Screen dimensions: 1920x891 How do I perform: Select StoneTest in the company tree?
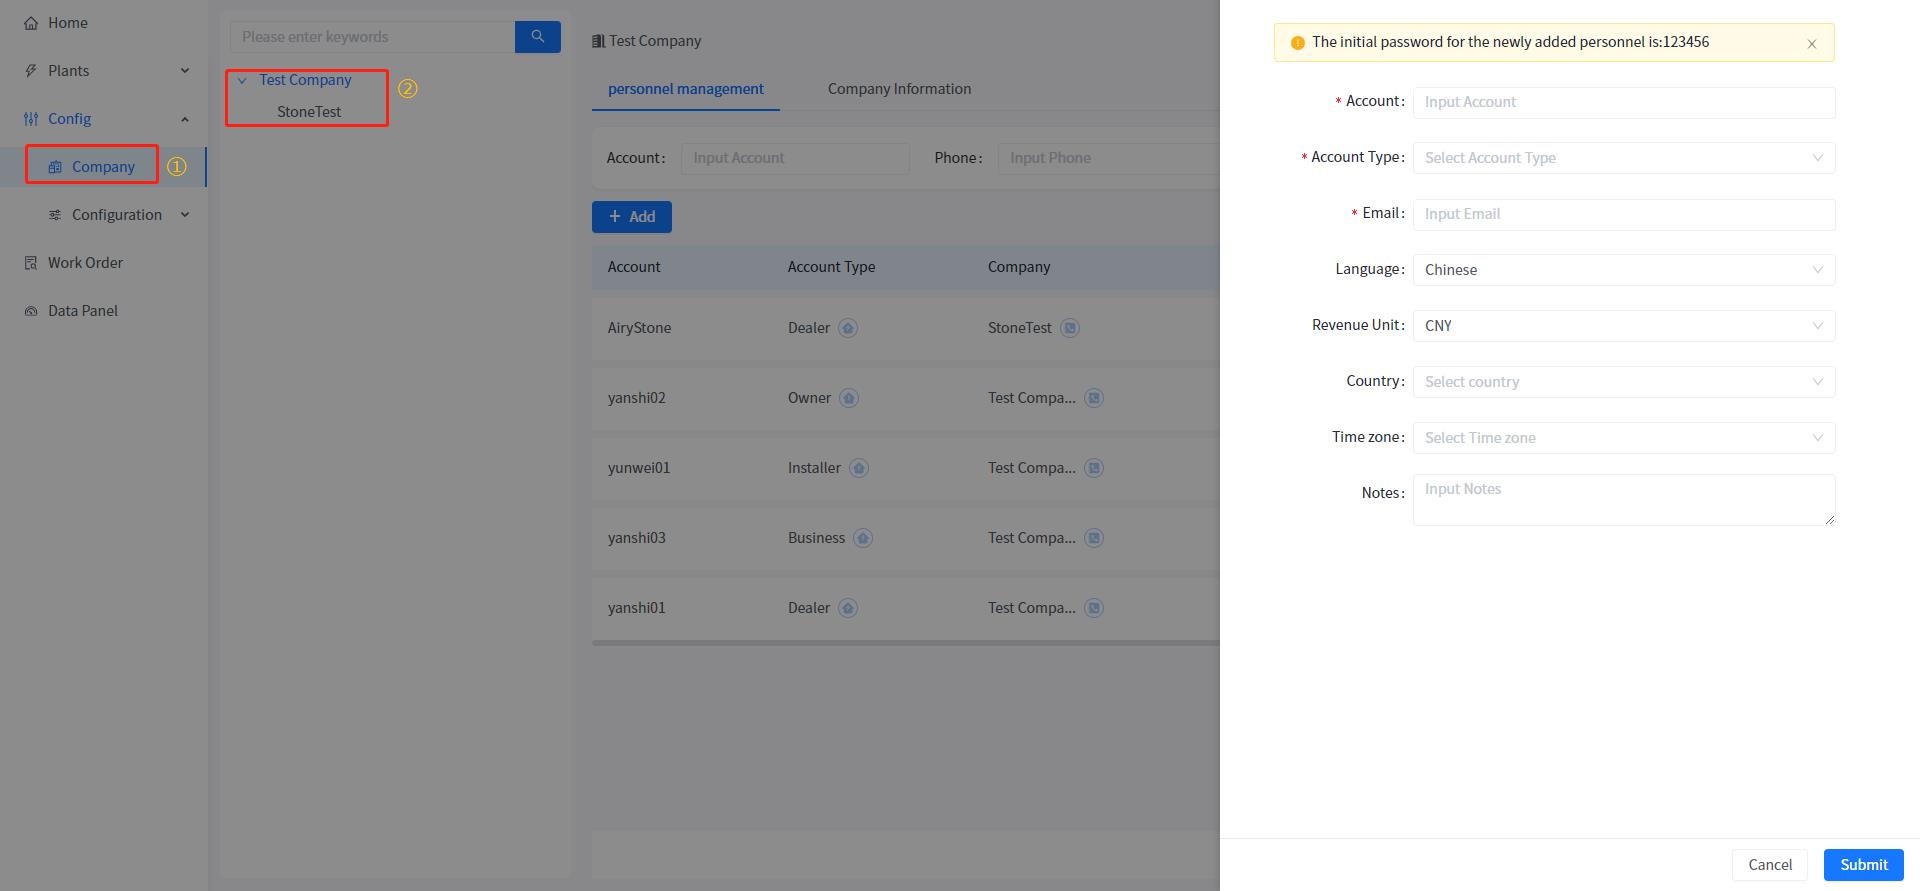(309, 112)
